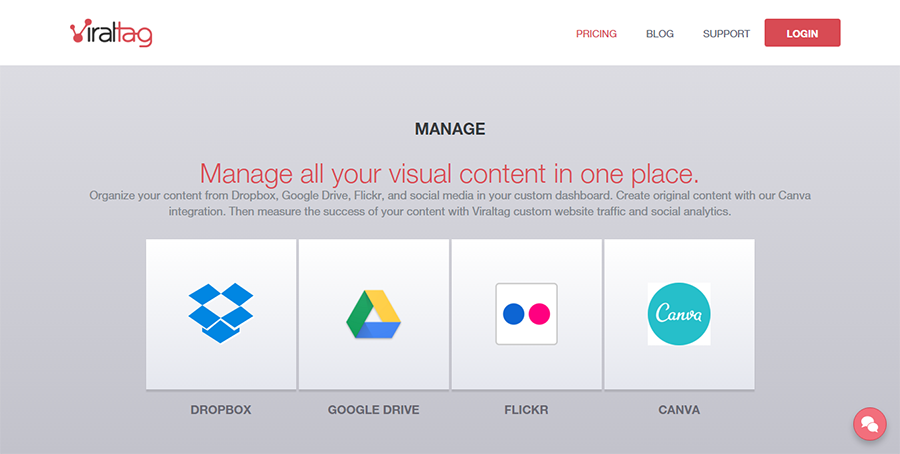Select the GOOGLE DRIVE label text
Viewport: 900px width, 454px height.
click(x=374, y=410)
